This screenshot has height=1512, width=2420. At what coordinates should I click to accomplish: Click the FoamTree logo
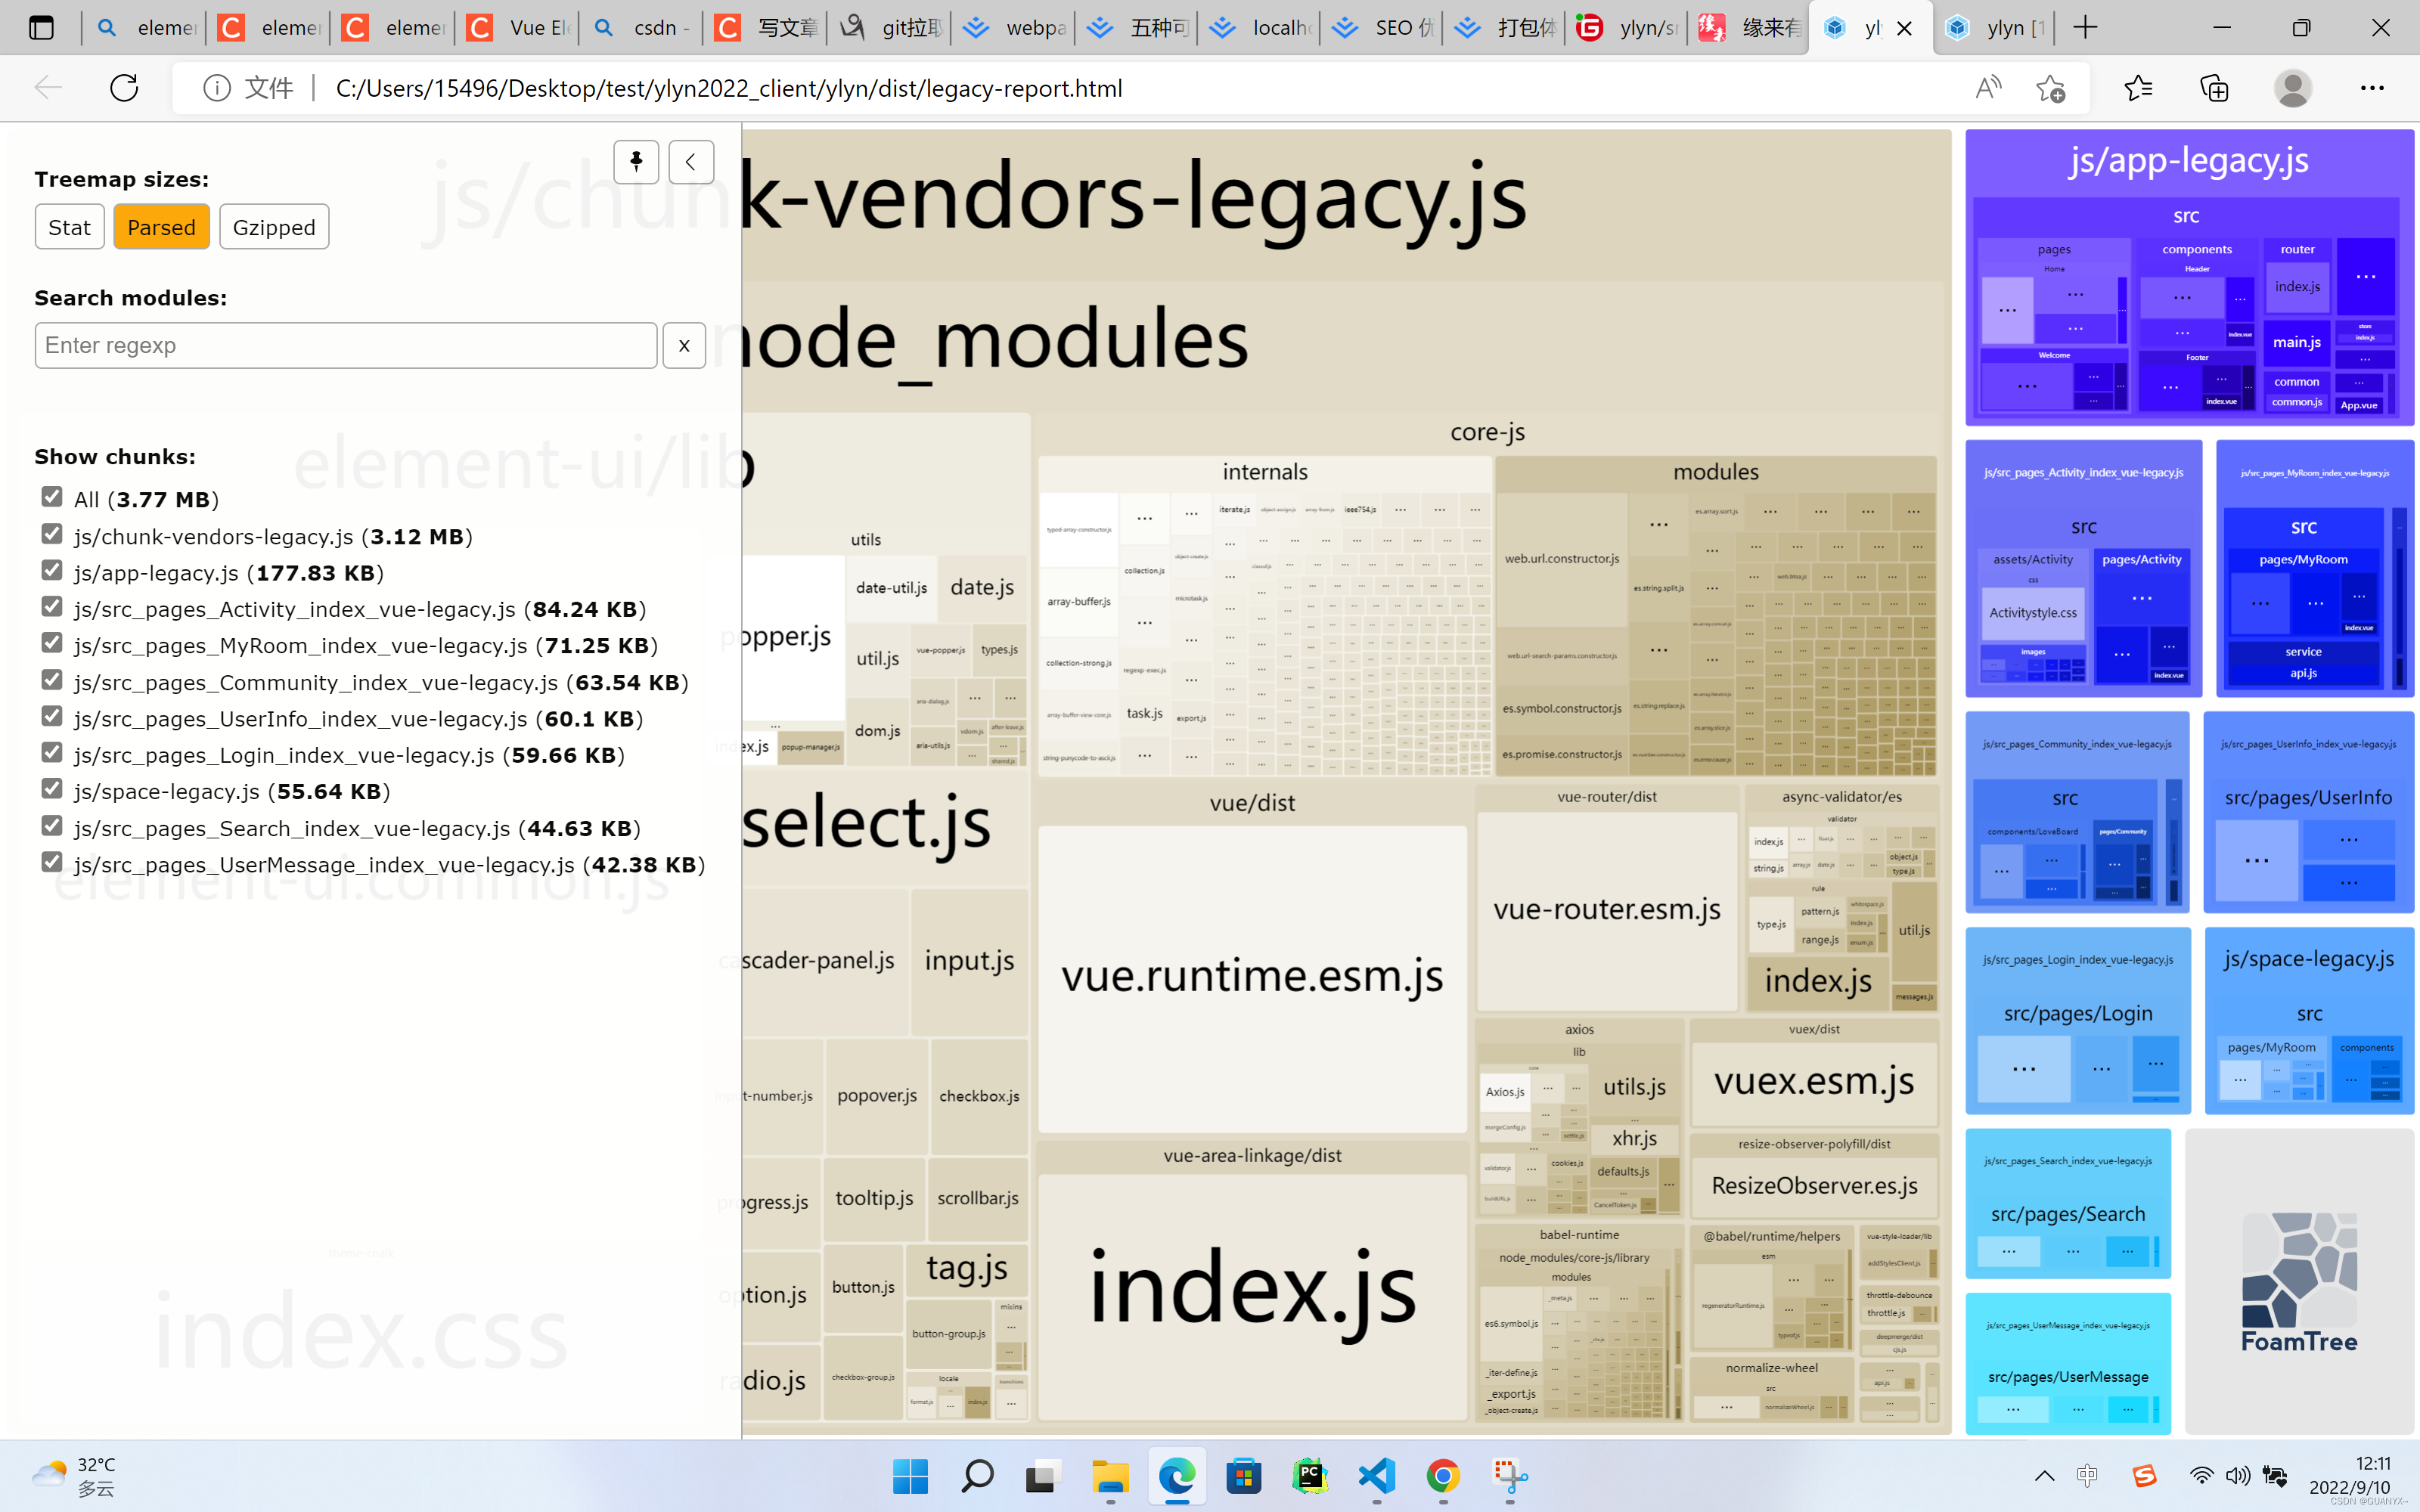click(x=2299, y=1283)
